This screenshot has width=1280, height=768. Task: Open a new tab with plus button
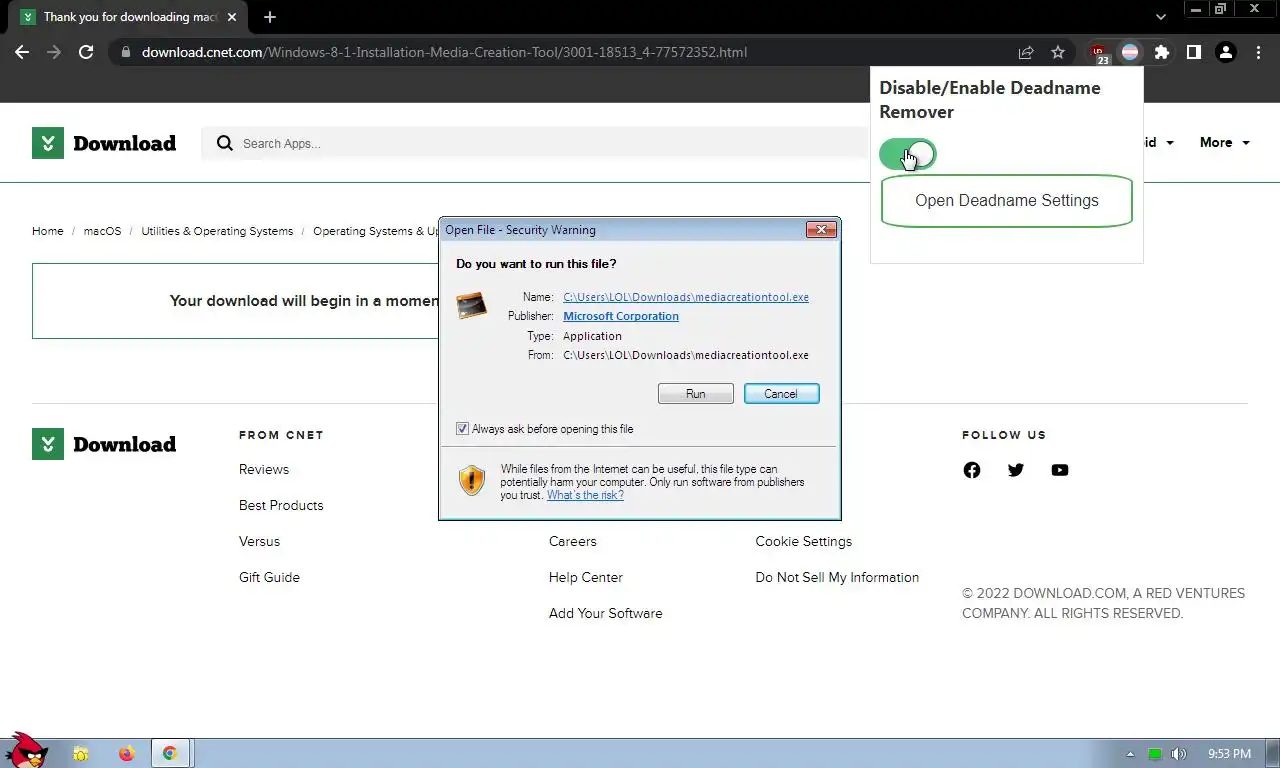[269, 17]
